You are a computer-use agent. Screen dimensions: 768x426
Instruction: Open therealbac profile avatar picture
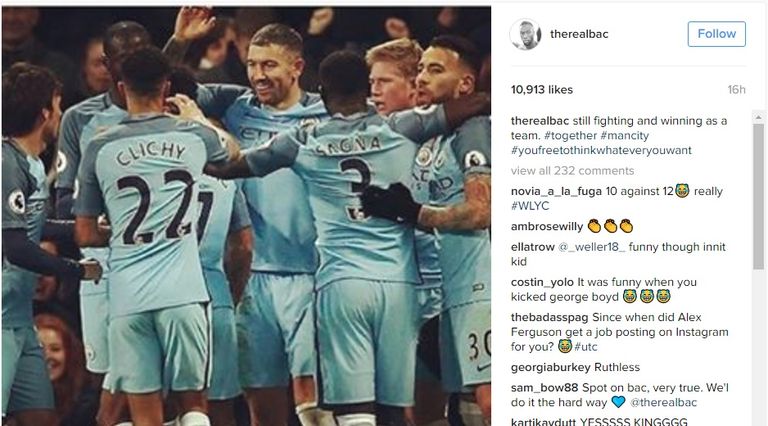click(x=526, y=34)
